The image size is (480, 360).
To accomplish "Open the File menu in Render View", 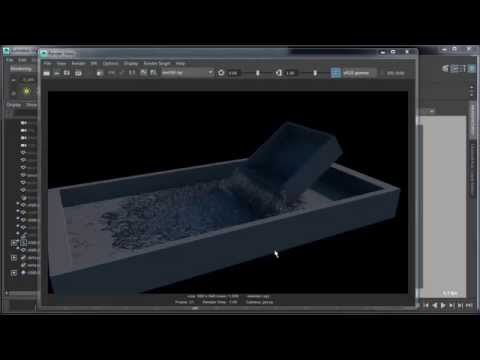I will click(x=48, y=63).
